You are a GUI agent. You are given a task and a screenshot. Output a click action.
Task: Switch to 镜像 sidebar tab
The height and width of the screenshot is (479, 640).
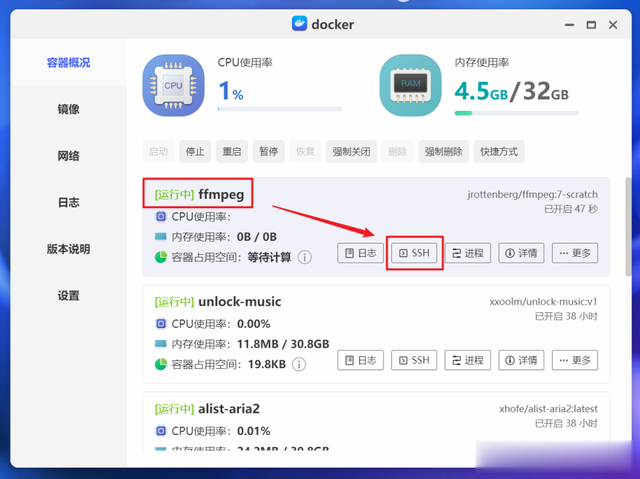point(69,109)
